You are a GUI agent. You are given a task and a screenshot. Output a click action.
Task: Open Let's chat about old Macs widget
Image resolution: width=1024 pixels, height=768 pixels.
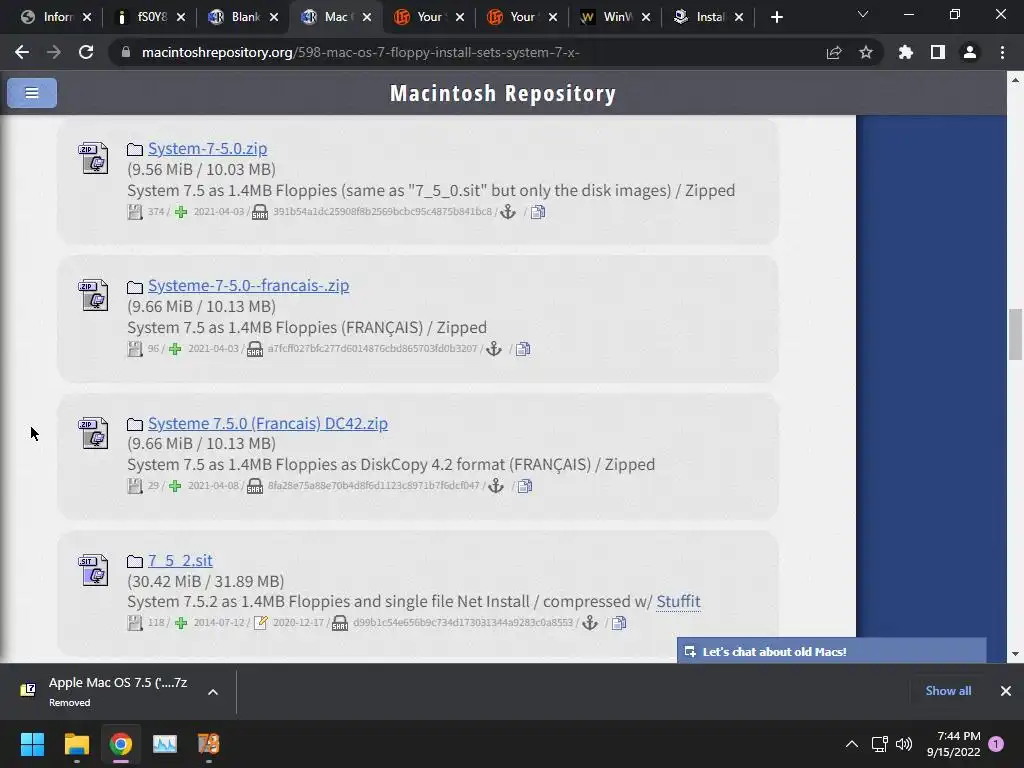click(x=831, y=650)
